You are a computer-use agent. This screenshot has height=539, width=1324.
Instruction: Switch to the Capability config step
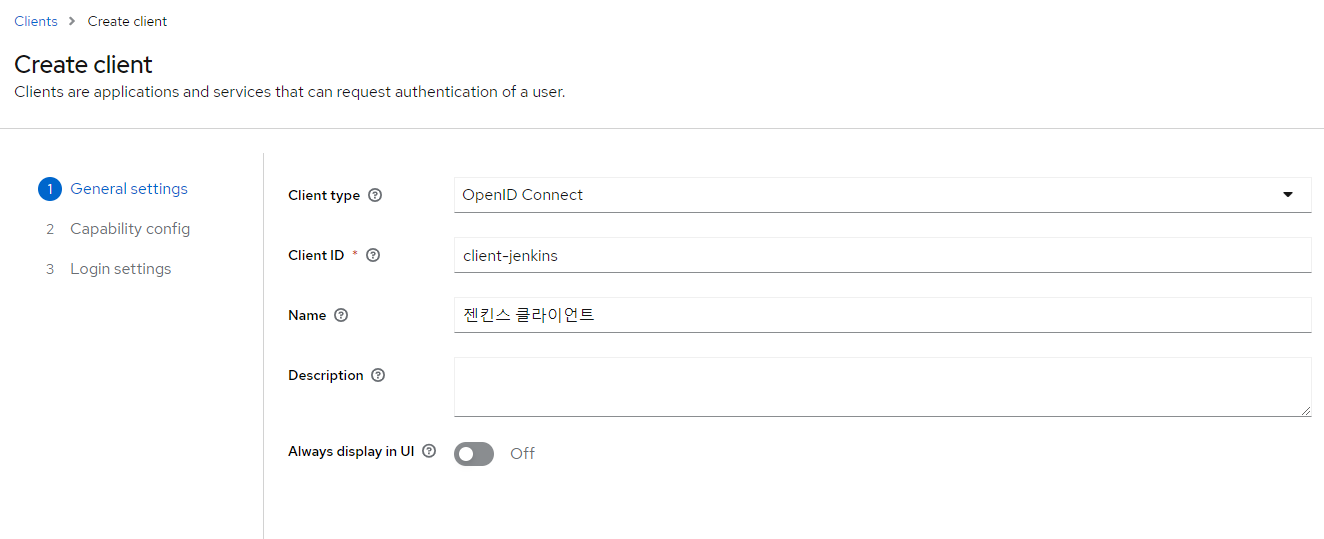coord(129,229)
